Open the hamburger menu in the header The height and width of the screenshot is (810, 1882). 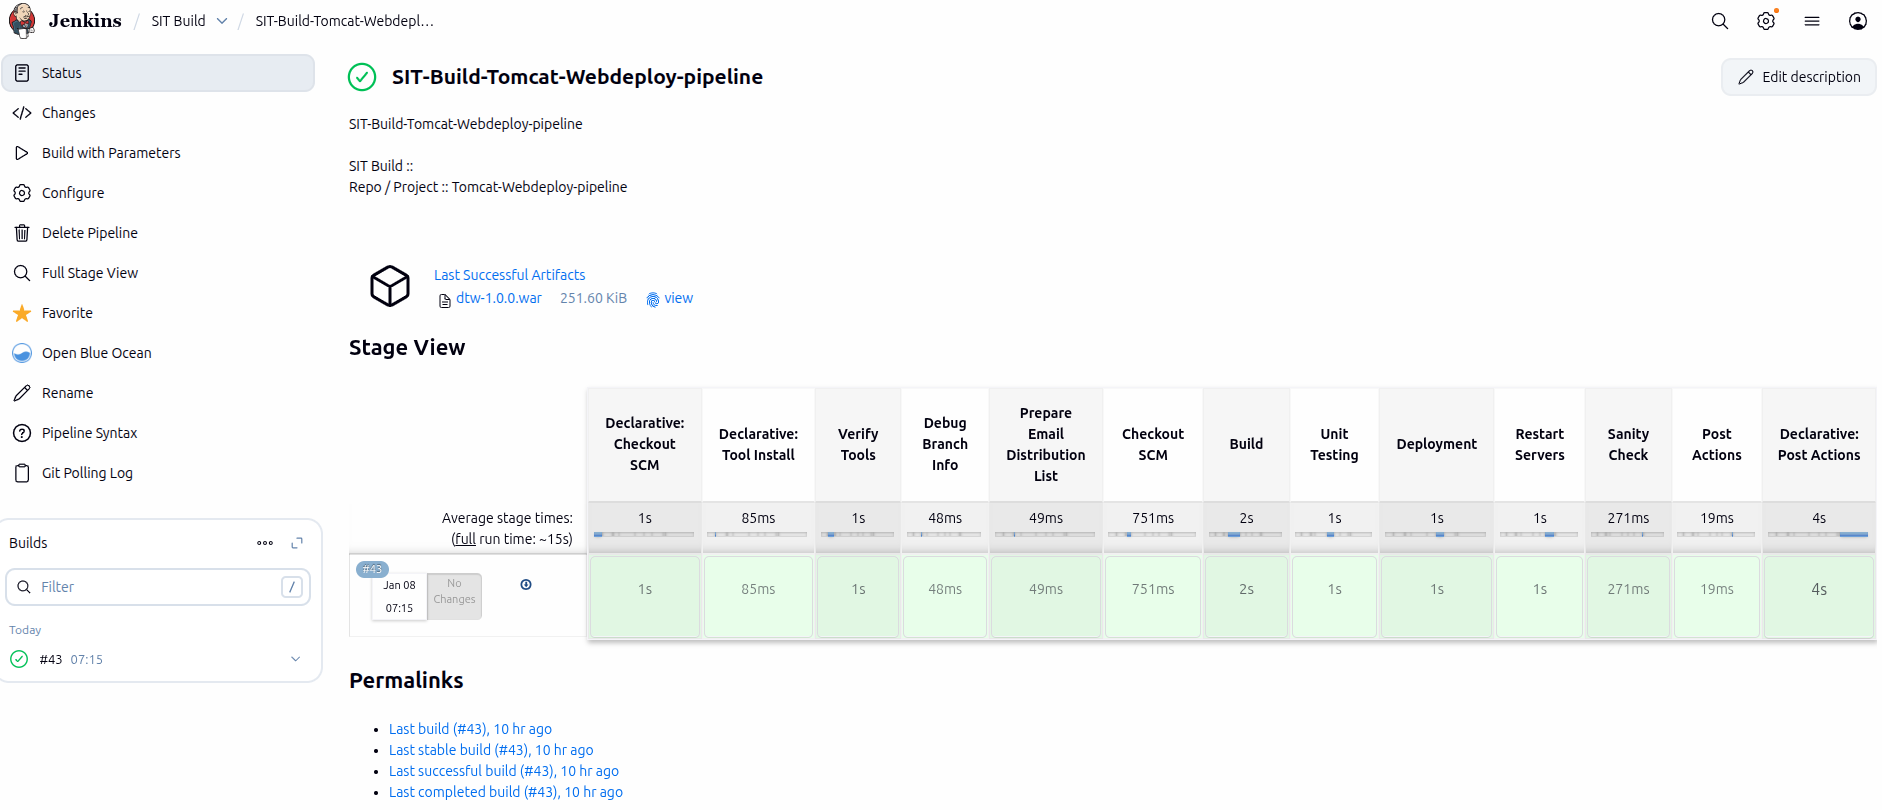(x=1812, y=20)
